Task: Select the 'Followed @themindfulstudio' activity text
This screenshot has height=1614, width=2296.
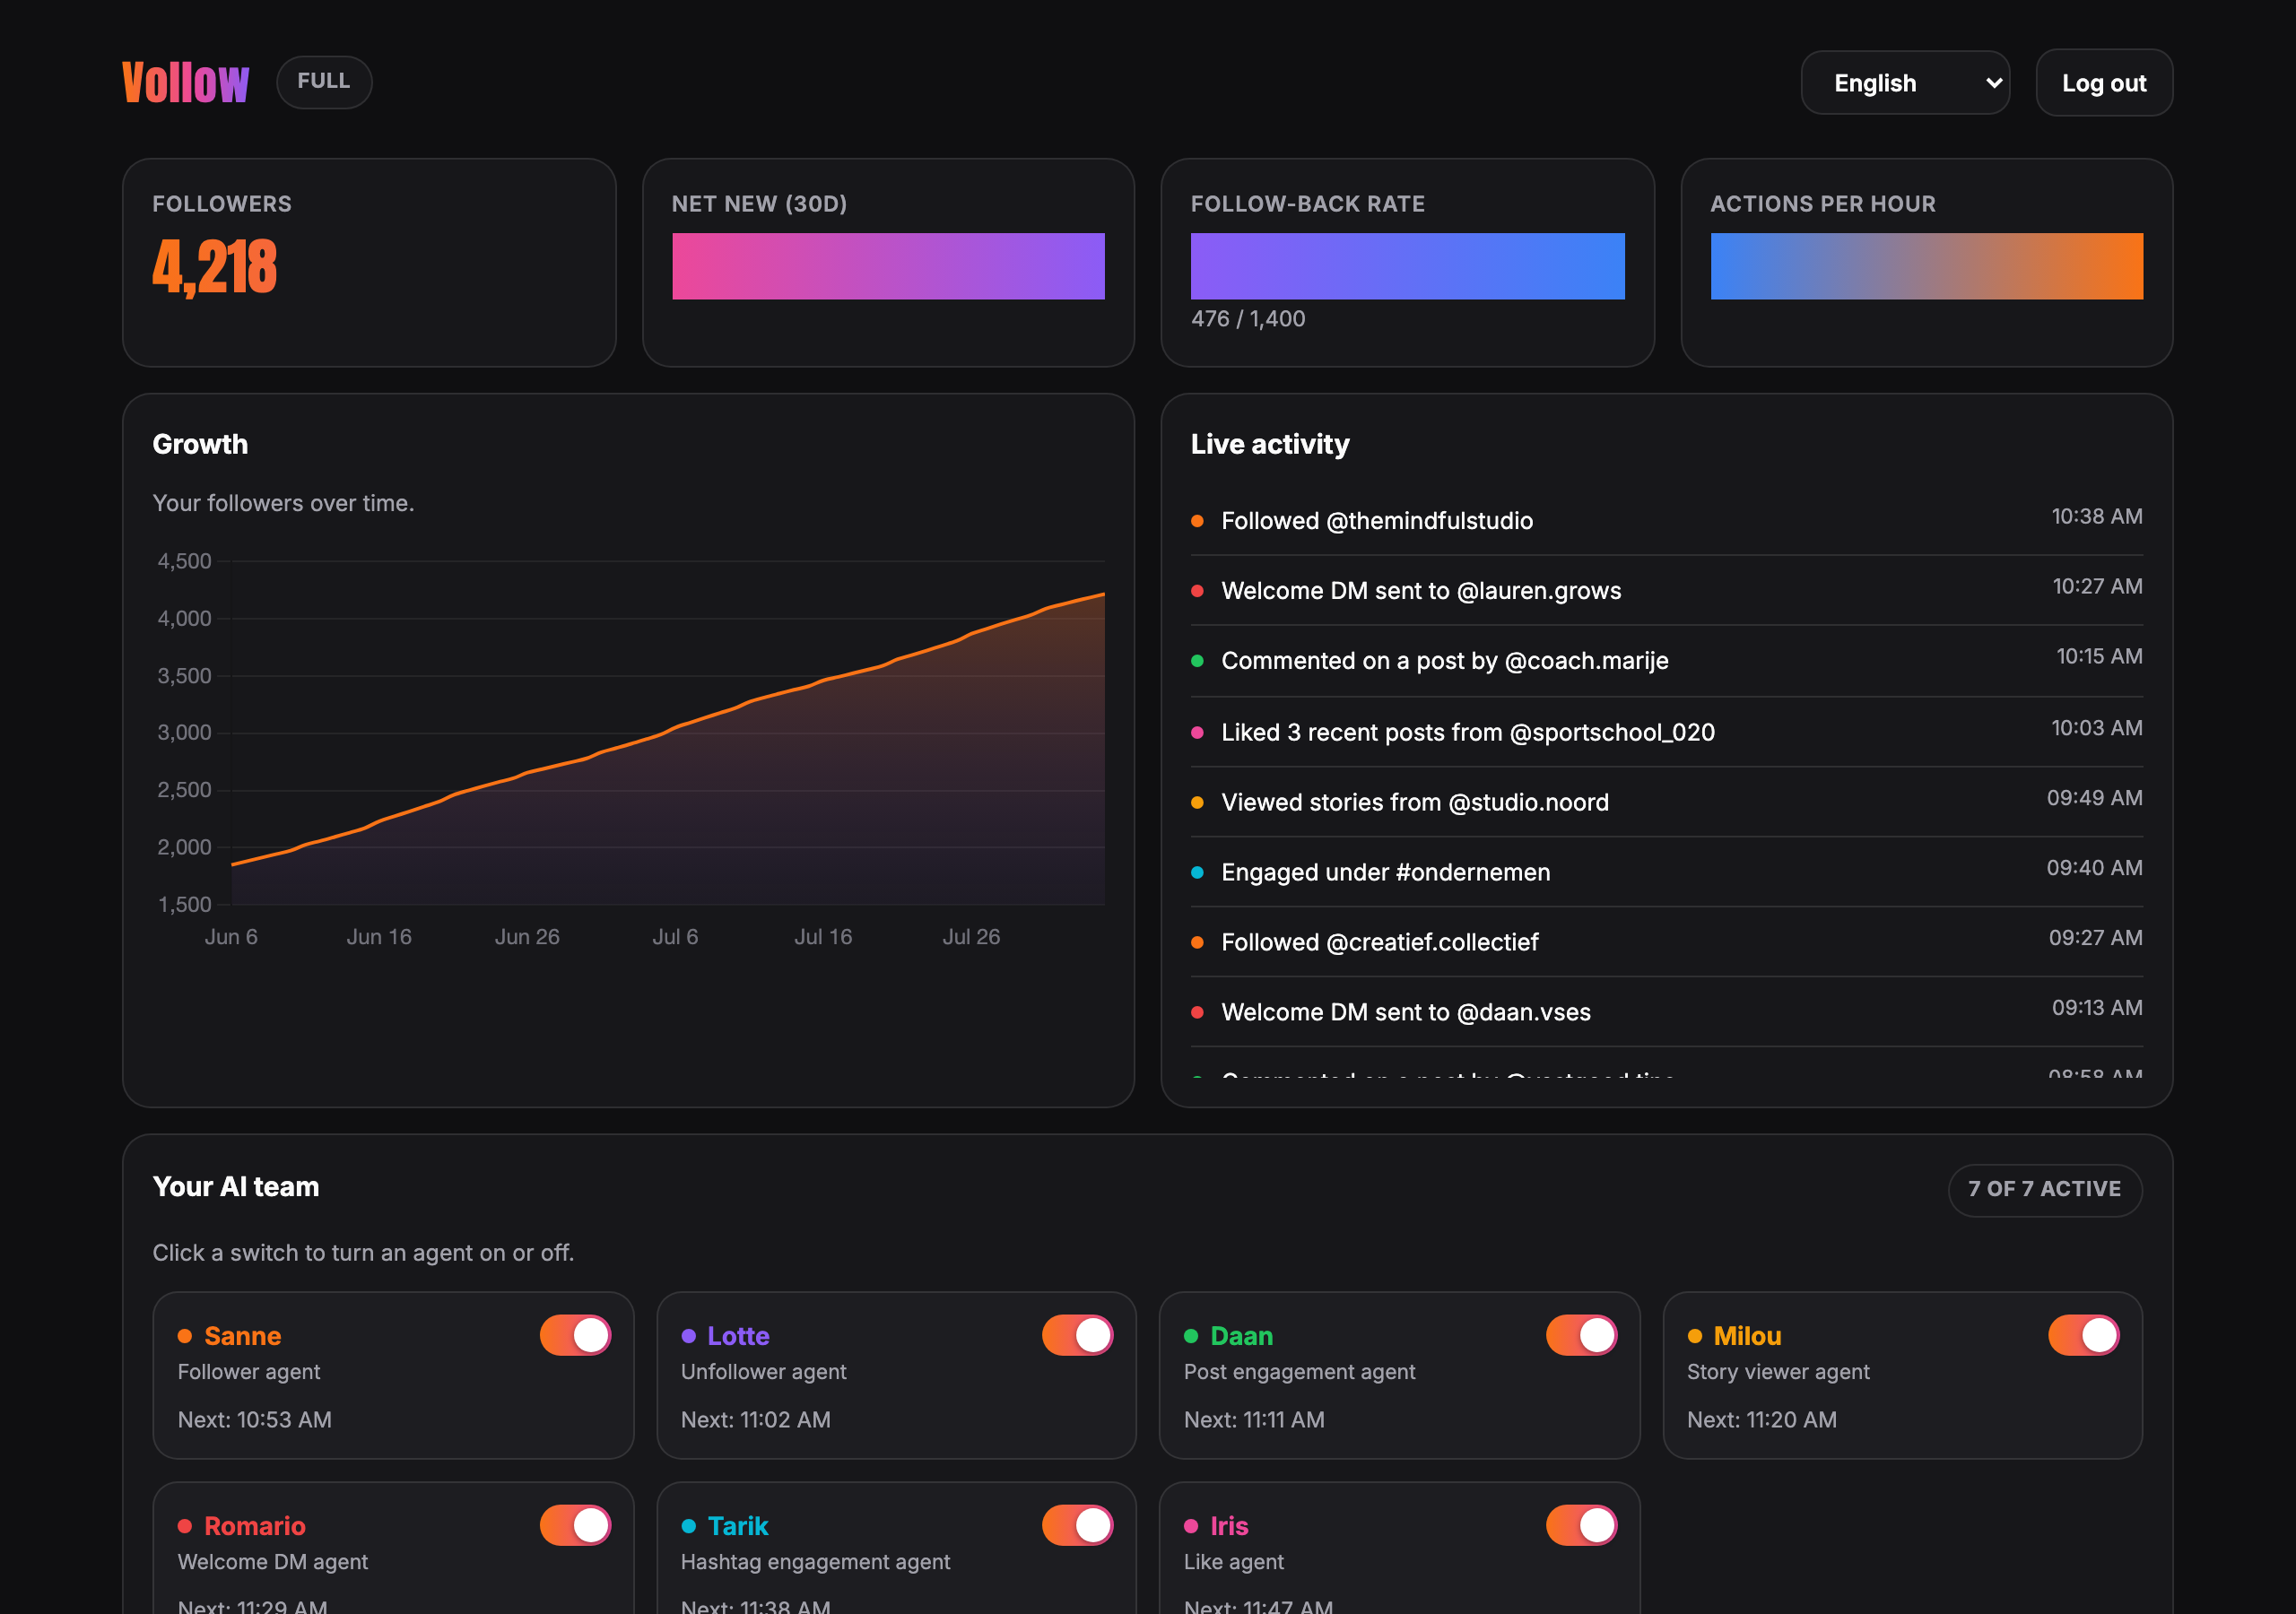Action: [x=1377, y=521]
